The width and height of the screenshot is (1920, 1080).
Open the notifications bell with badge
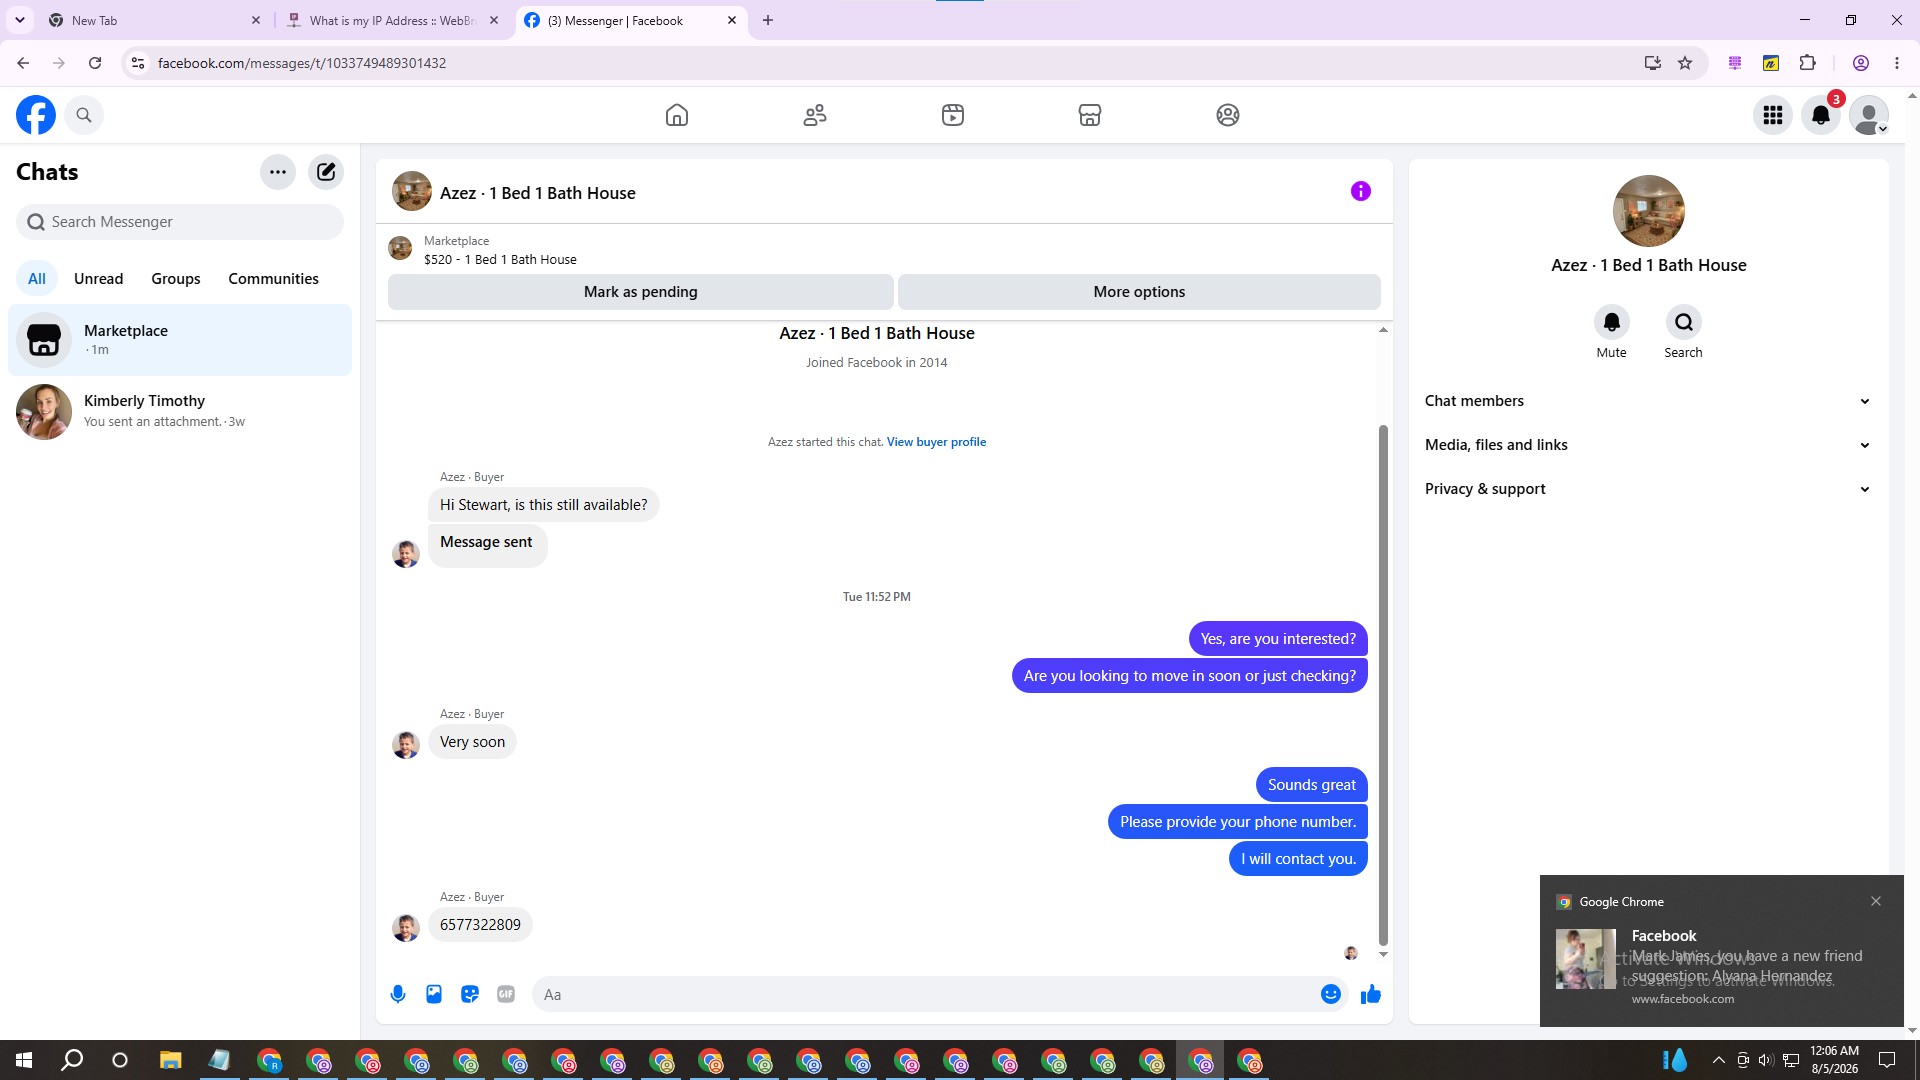[x=1821, y=115]
